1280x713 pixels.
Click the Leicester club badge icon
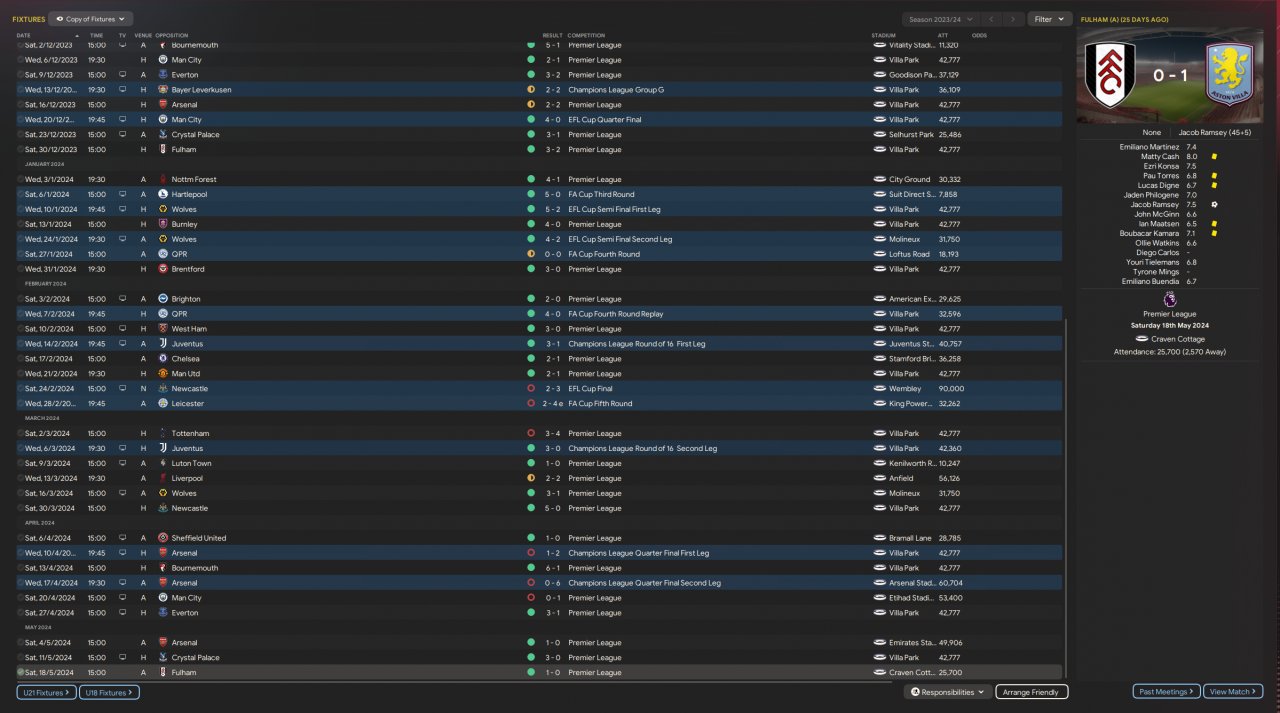click(x=163, y=403)
